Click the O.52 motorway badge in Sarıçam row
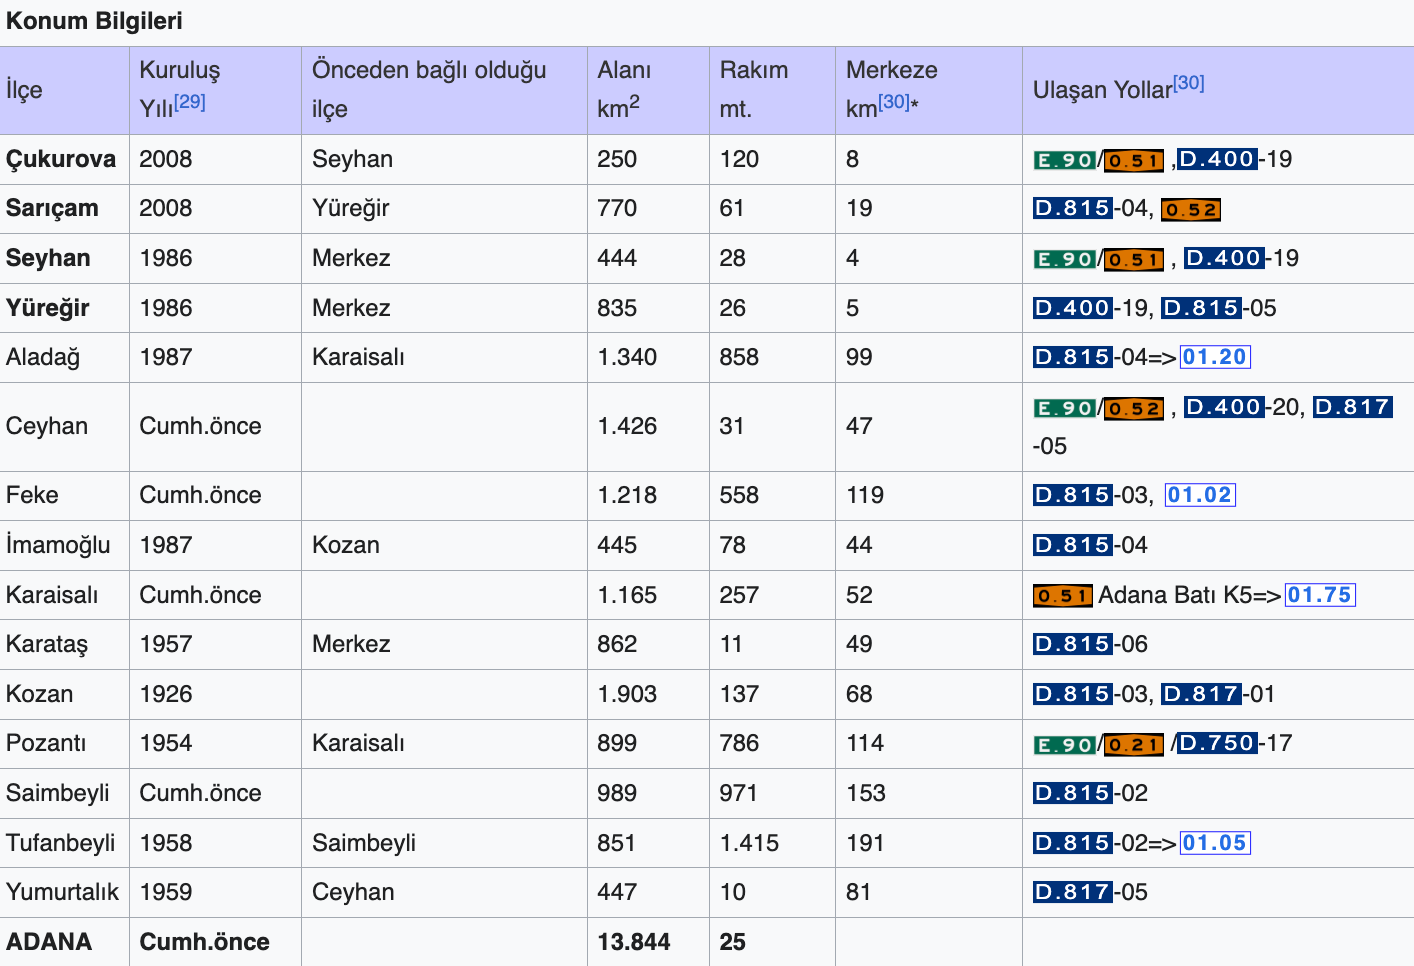The height and width of the screenshot is (966, 1414). [x=1191, y=210]
